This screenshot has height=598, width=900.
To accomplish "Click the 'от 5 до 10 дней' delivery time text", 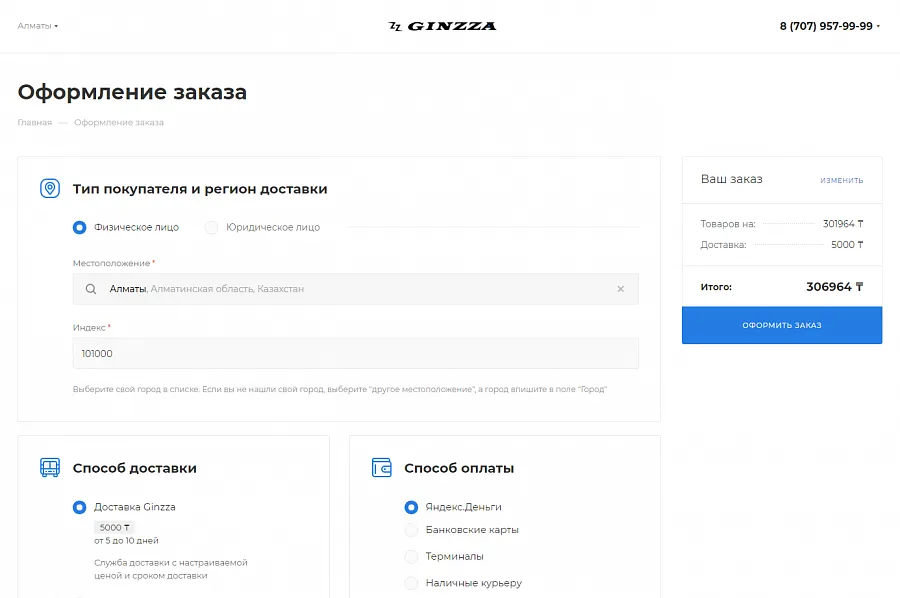I will pyautogui.click(x=126, y=541).
